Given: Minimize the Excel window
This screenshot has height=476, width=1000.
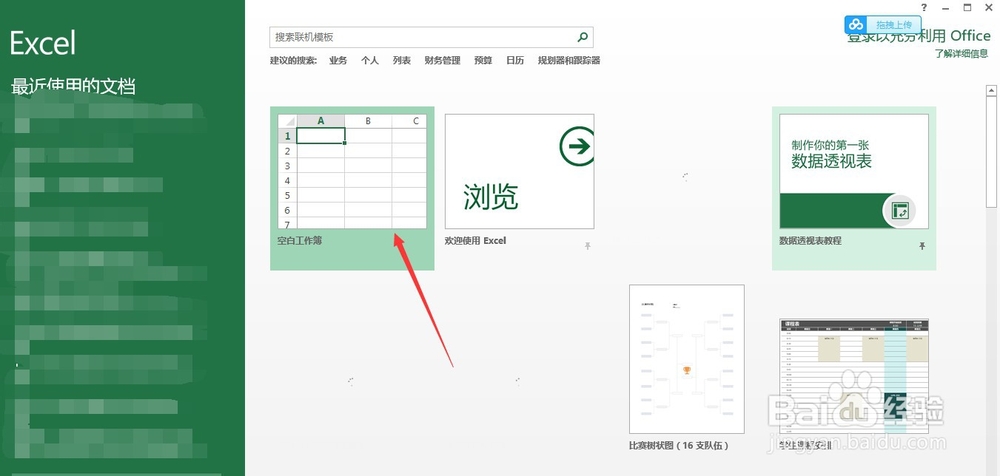Looking at the screenshot, I should pos(946,8).
